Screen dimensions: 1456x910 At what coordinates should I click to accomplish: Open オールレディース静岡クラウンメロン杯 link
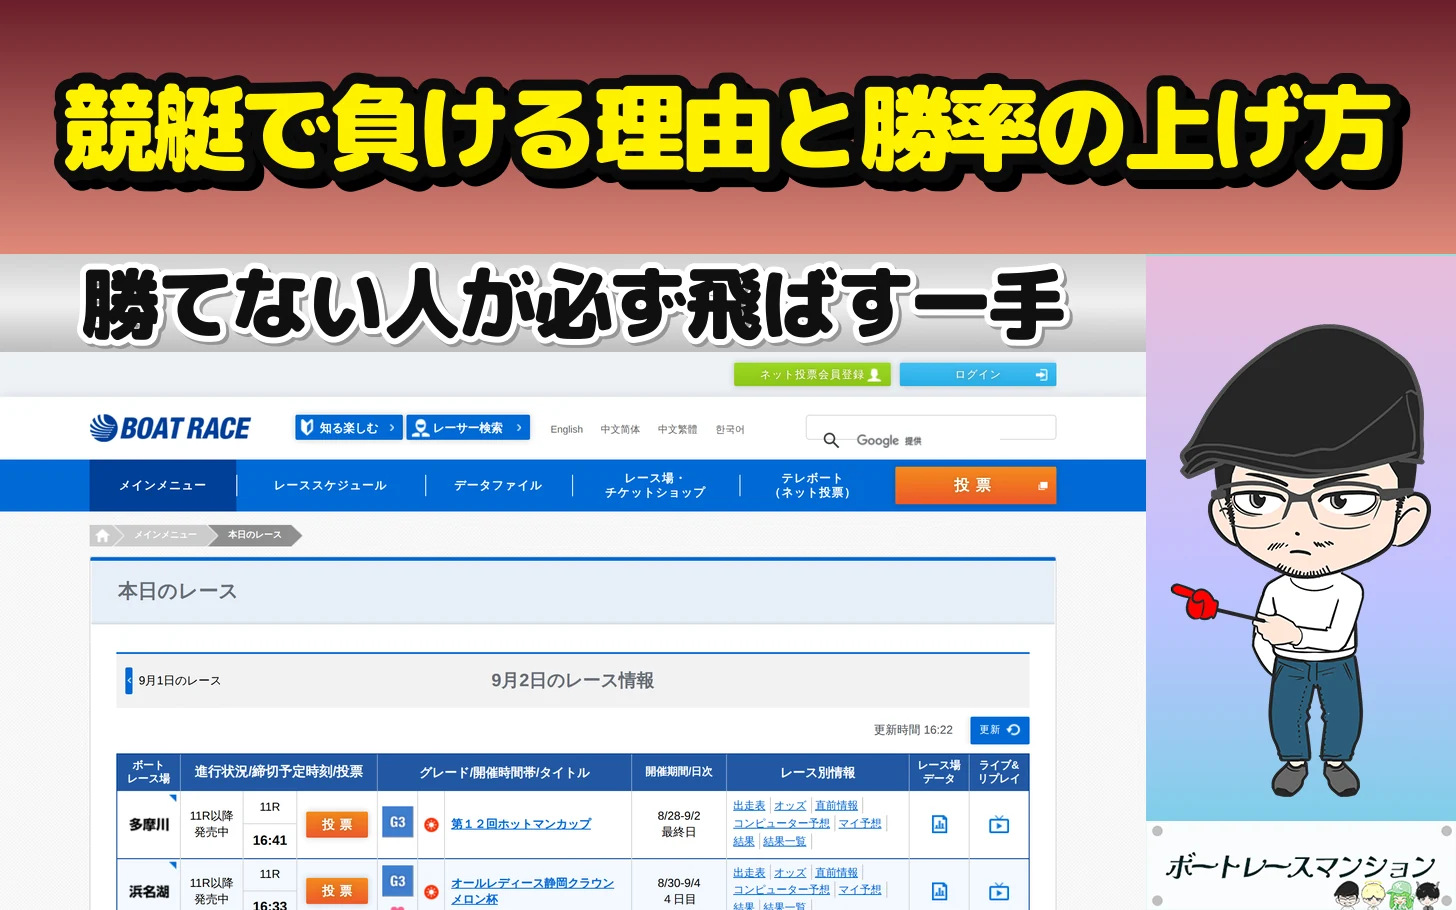532,891
